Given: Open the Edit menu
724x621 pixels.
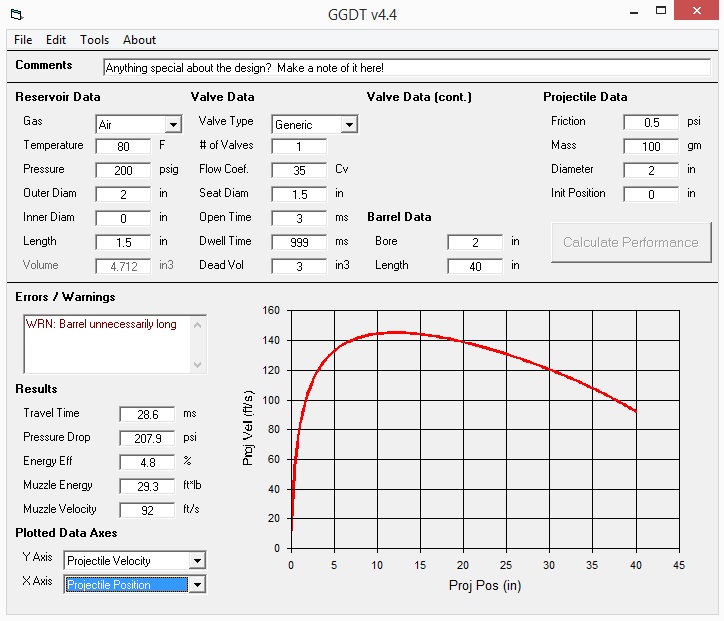Looking at the screenshot, I should point(56,40).
